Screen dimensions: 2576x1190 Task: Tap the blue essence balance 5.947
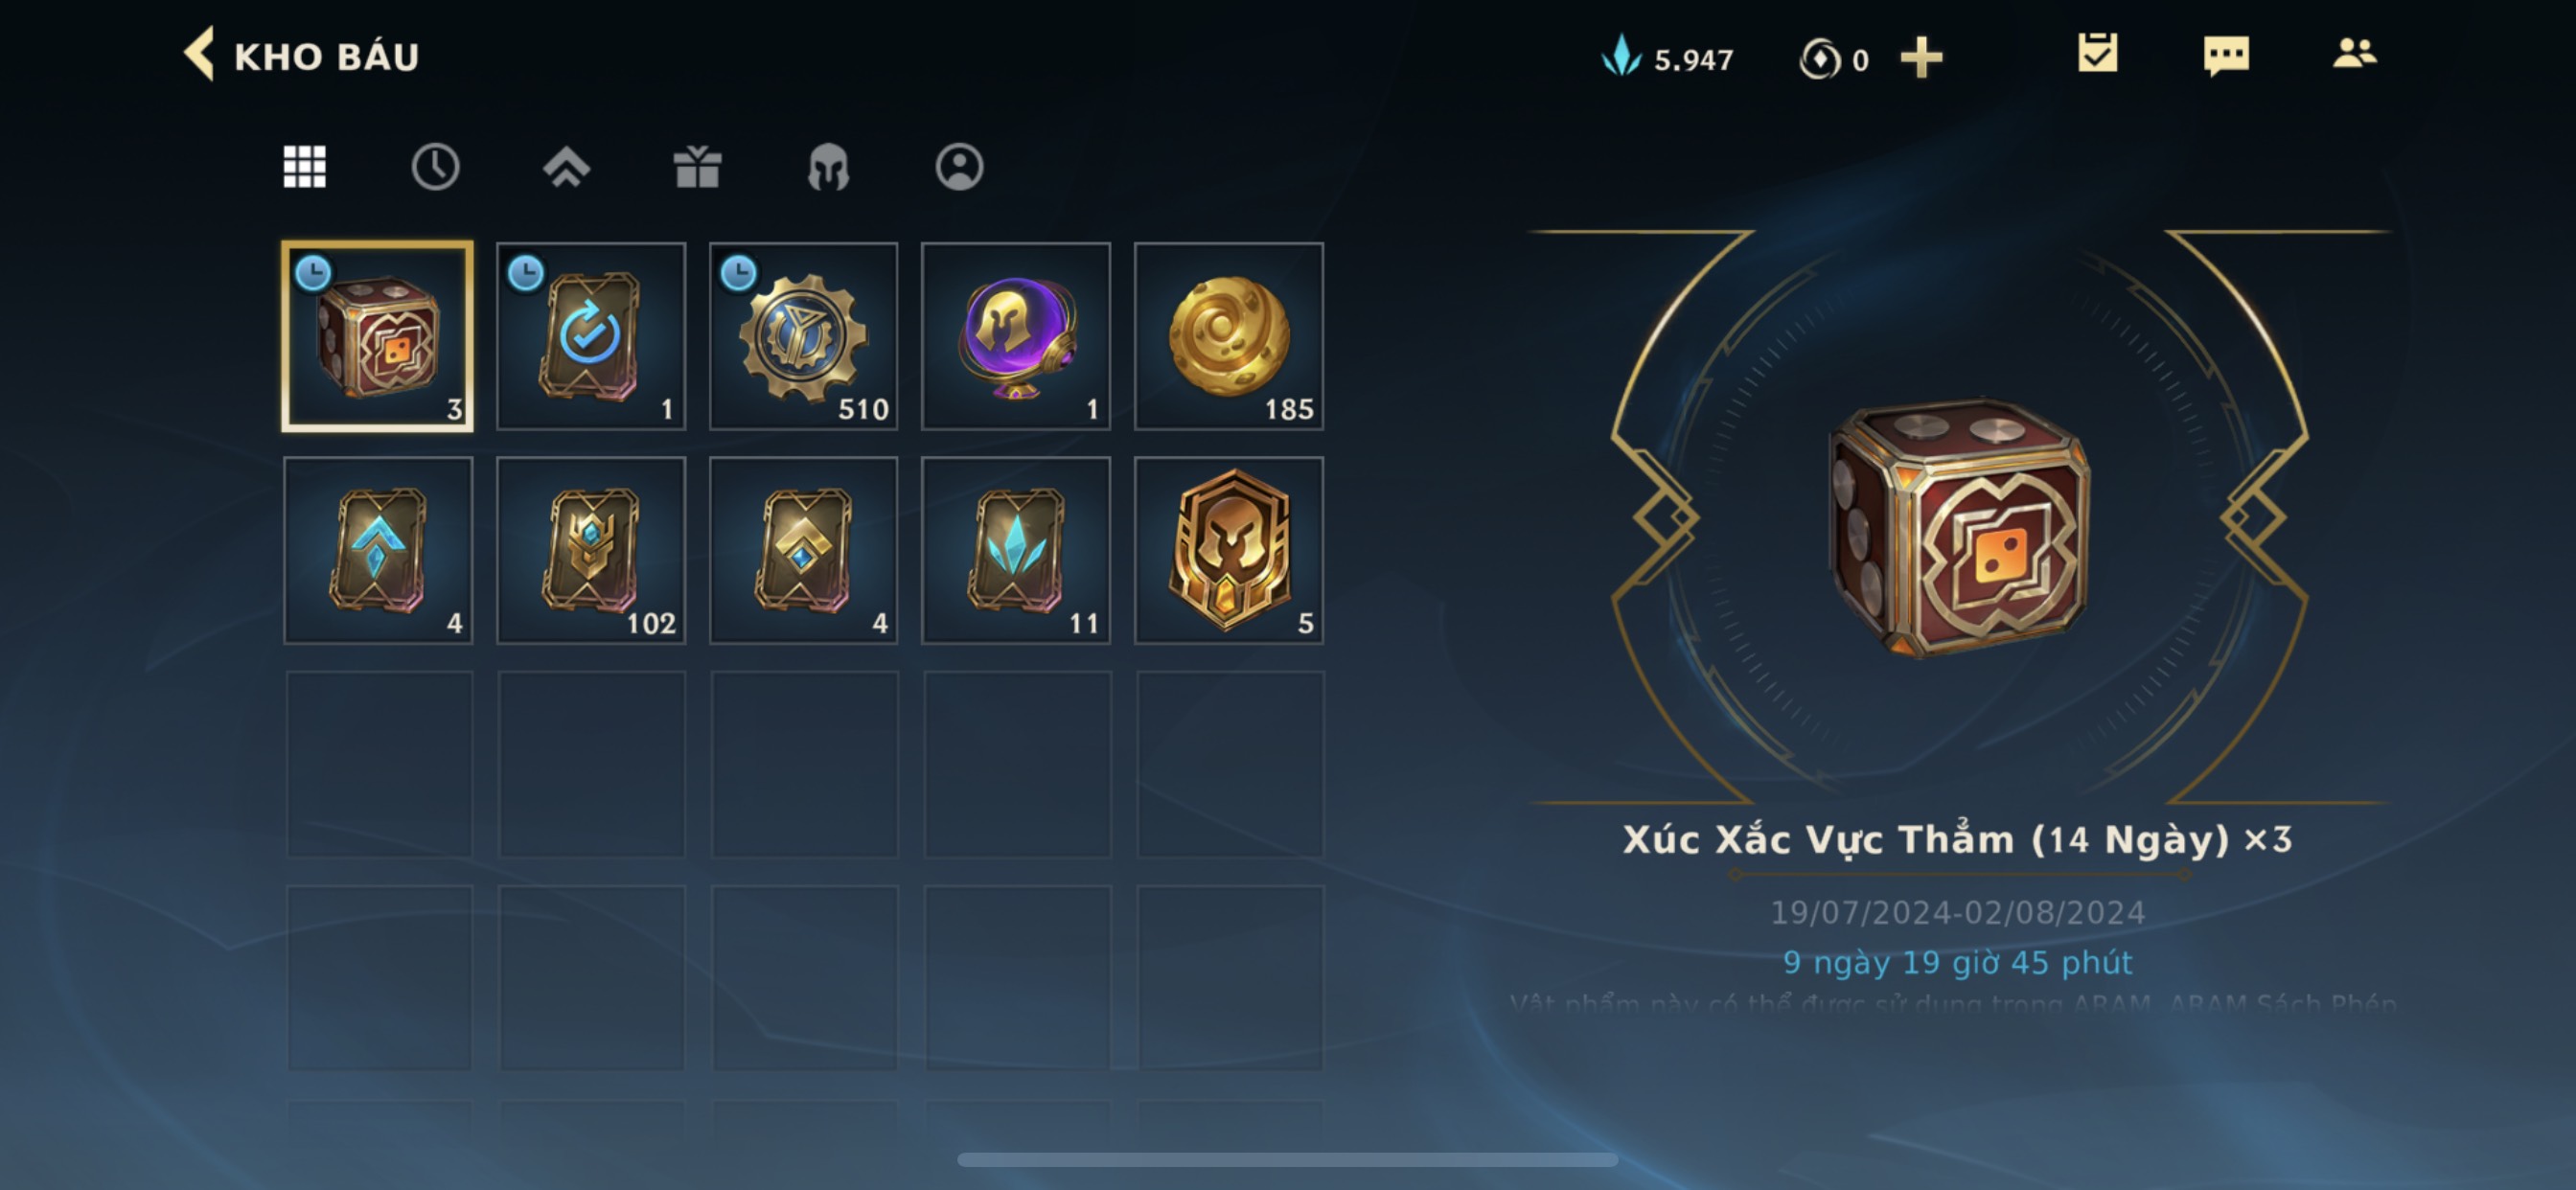tap(1667, 58)
